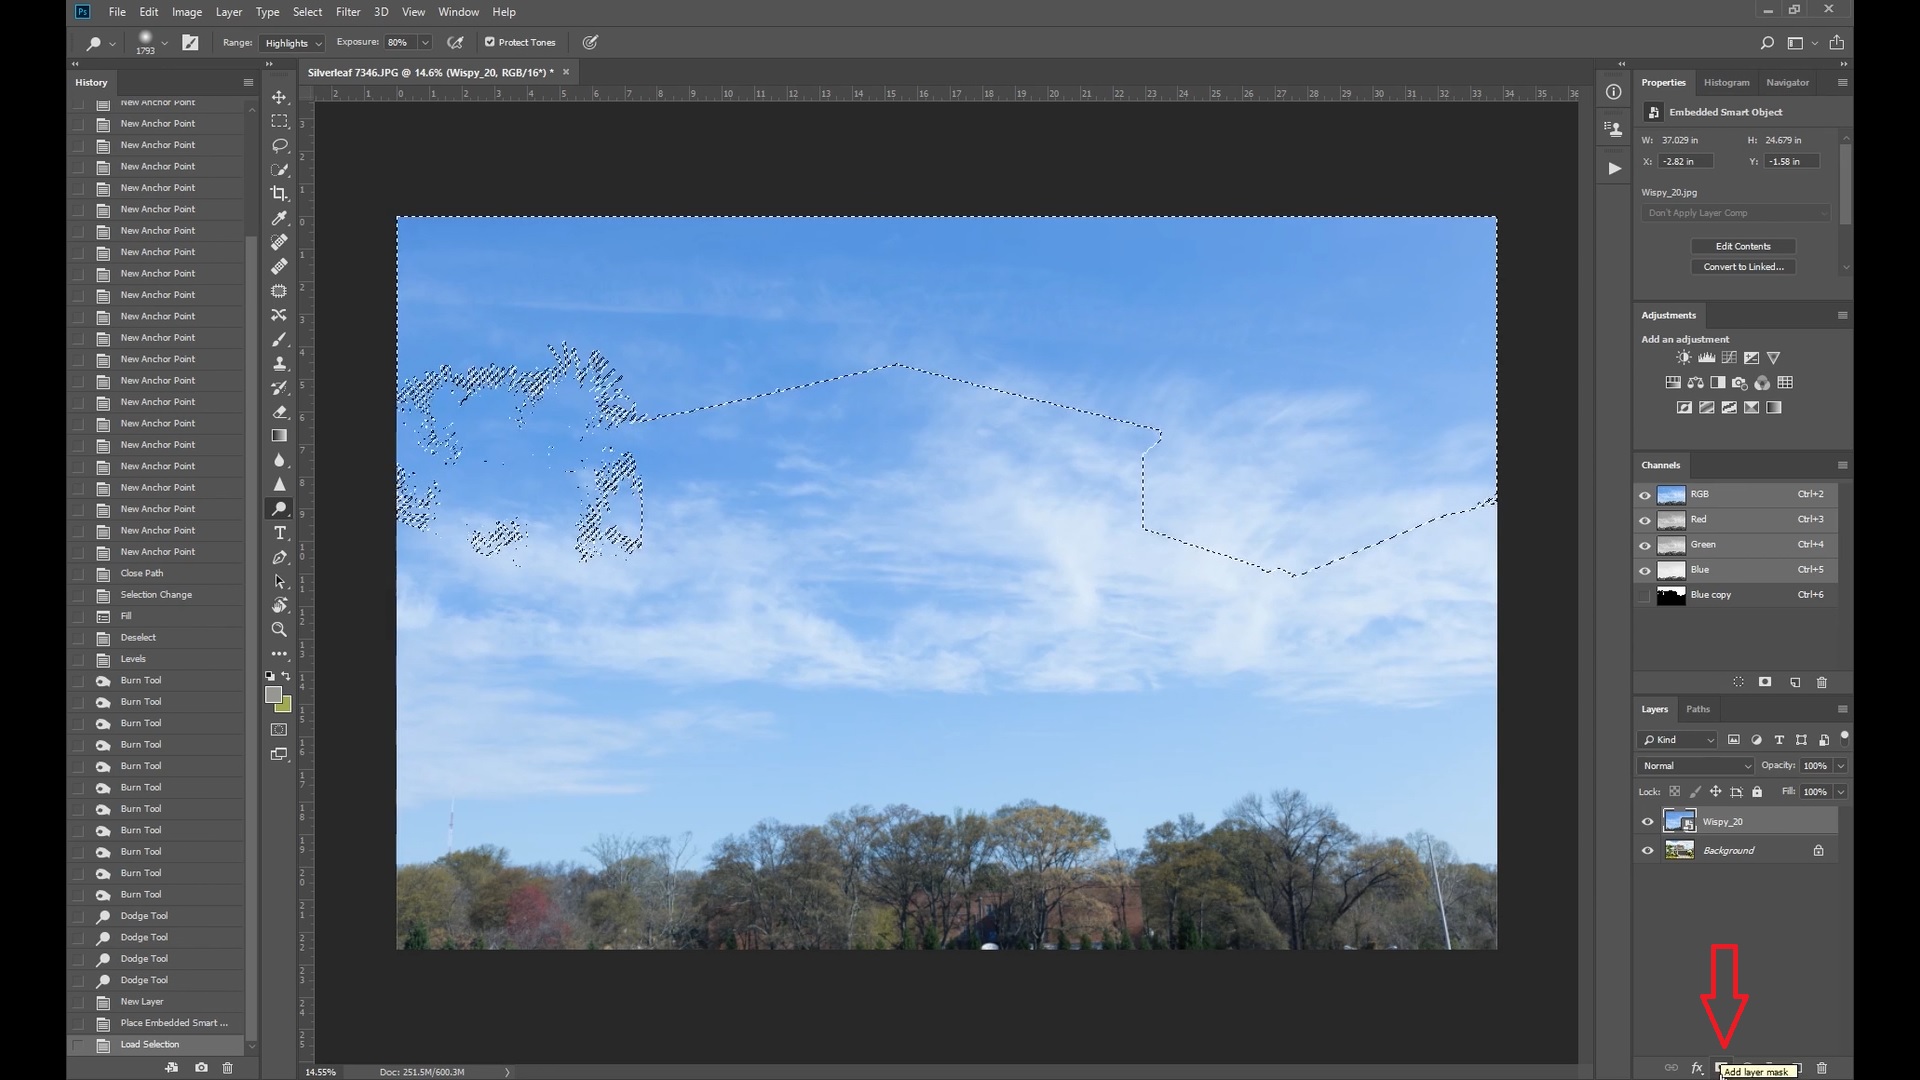Toggle Green channel visibility

pyautogui.click(x=1645, y=546)
